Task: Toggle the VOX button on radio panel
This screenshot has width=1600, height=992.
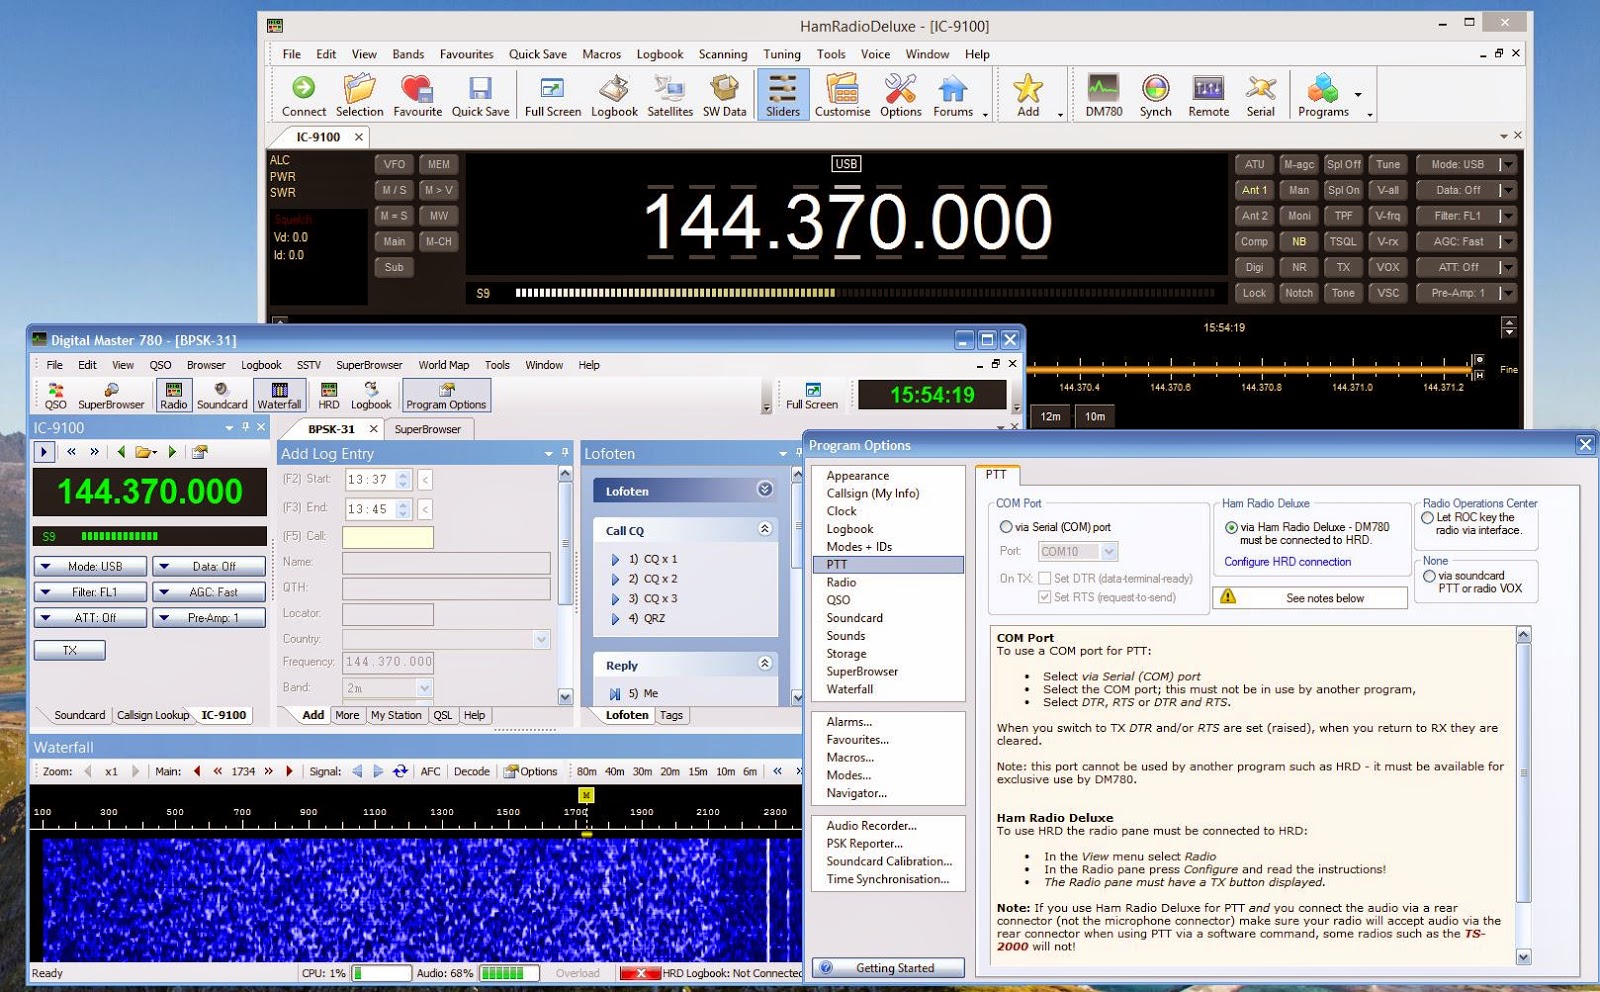Action: (x=1387, y=267)
